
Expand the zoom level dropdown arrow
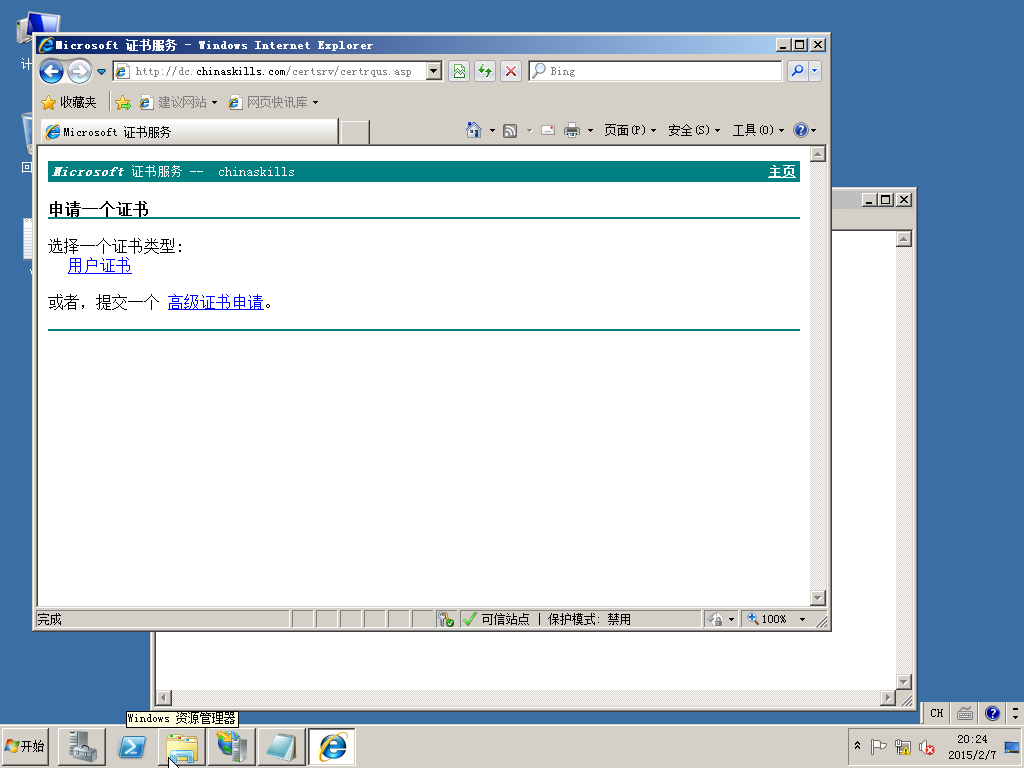[x=803, y=619]
